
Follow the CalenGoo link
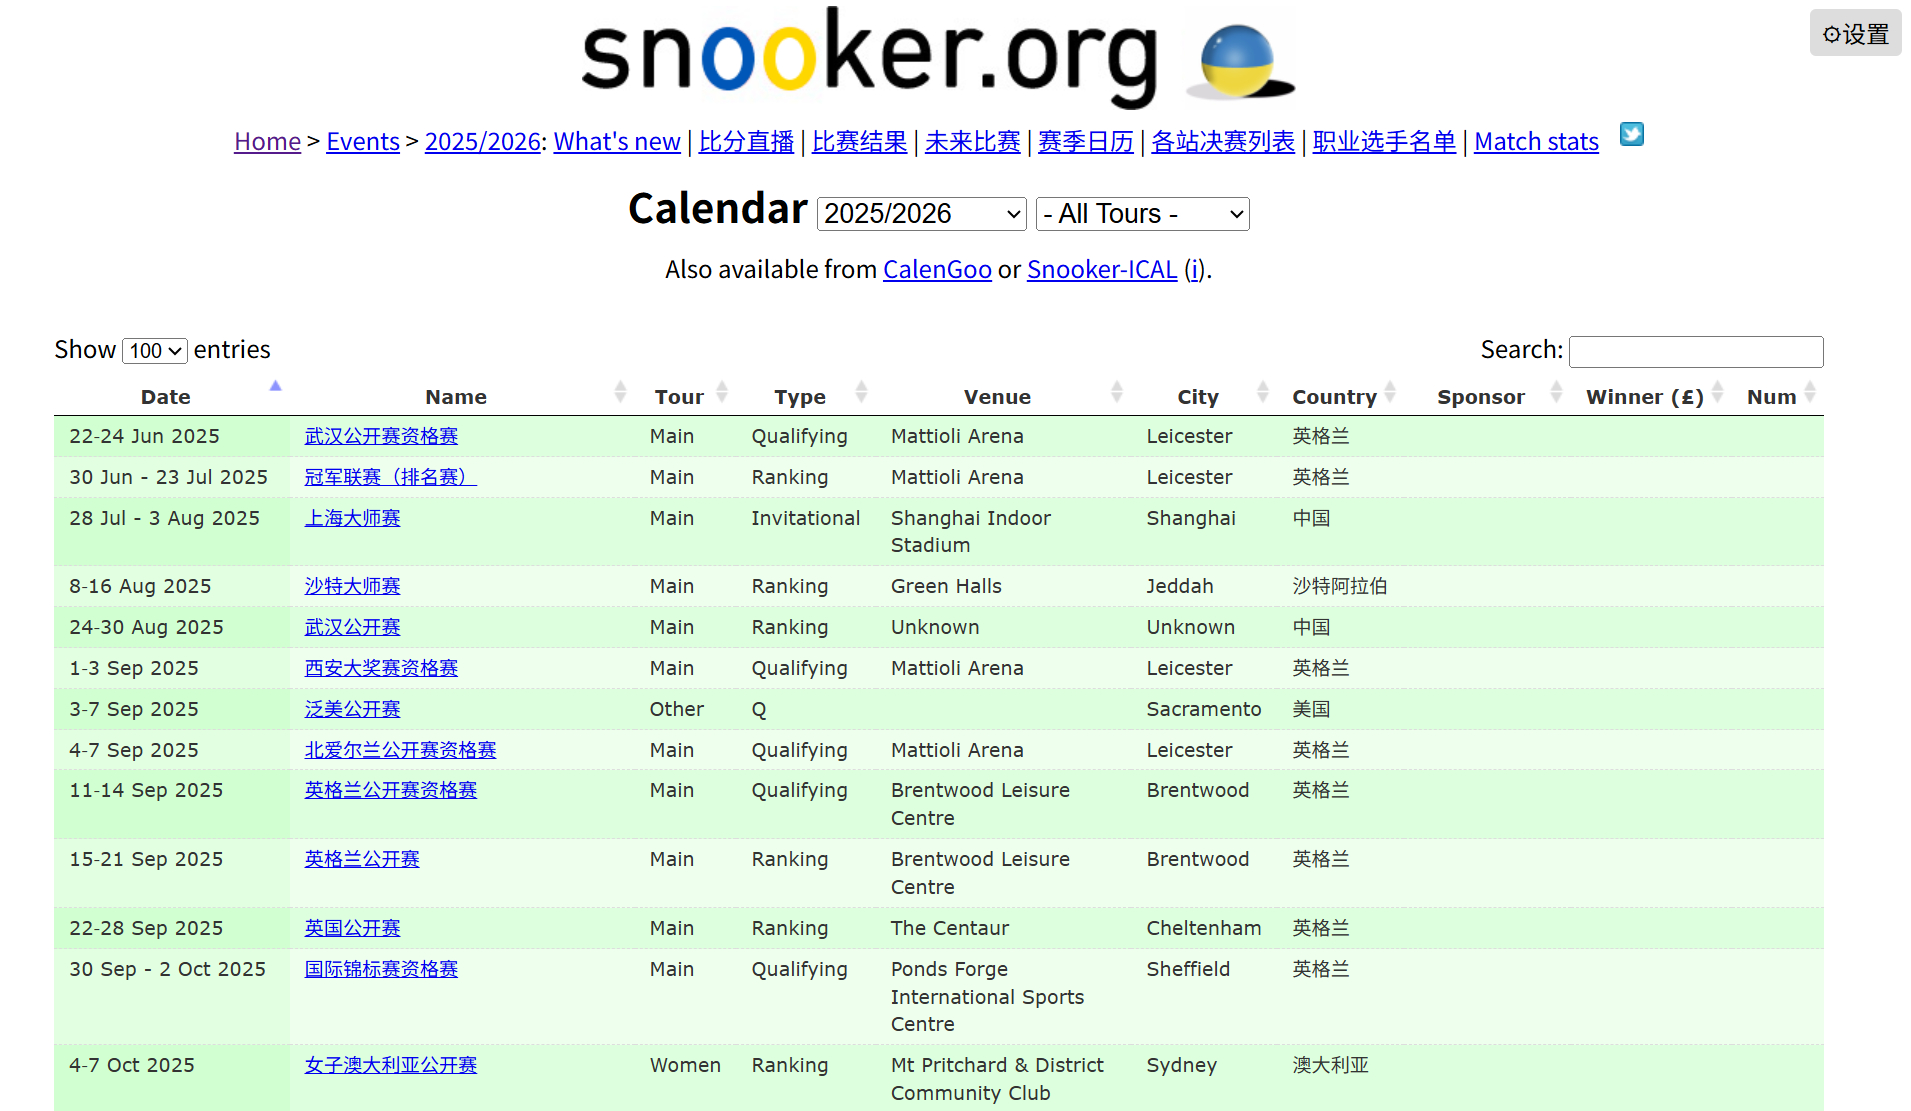(x=937, y=270)
